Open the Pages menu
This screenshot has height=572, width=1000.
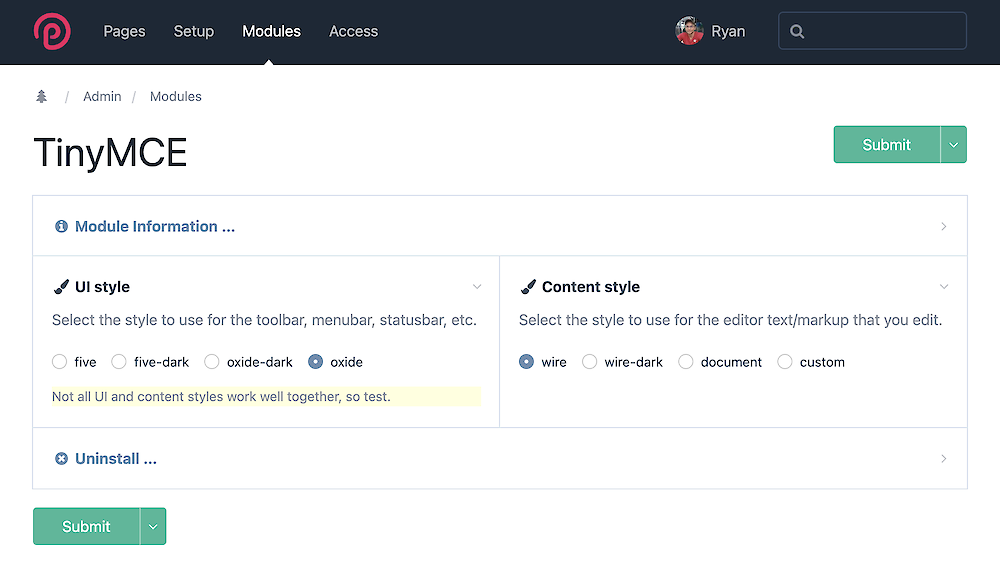(x=124, y=31)
